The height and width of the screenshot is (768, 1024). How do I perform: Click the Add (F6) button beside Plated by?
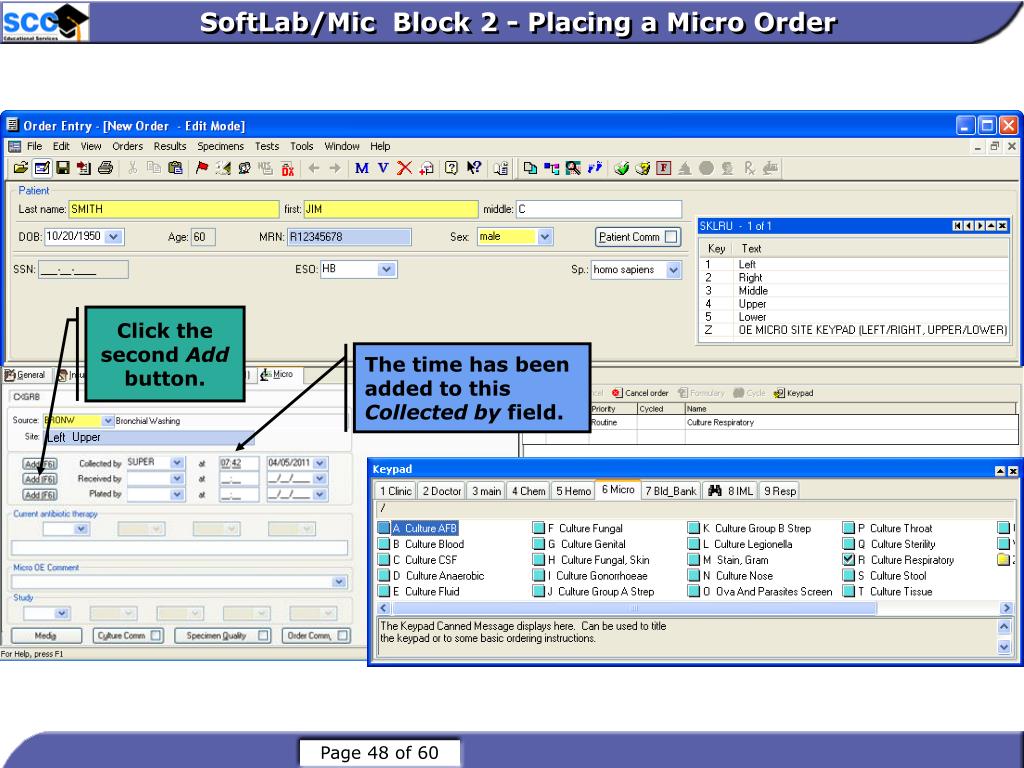pos(40,495)
